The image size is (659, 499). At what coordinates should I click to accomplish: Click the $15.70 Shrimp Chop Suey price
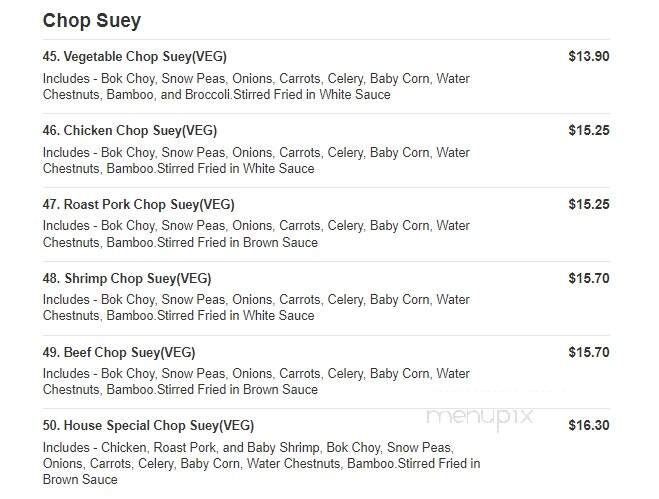[589, 278]
